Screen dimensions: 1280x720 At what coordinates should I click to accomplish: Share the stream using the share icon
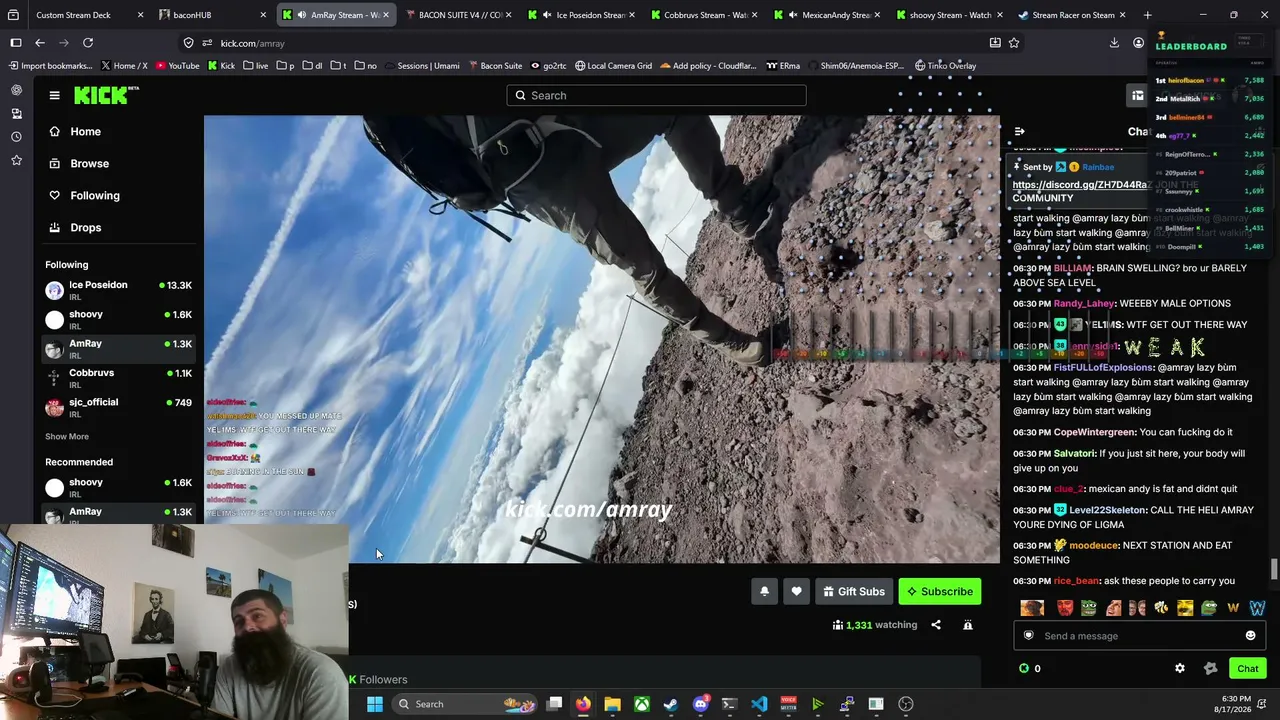pos(936,625)
